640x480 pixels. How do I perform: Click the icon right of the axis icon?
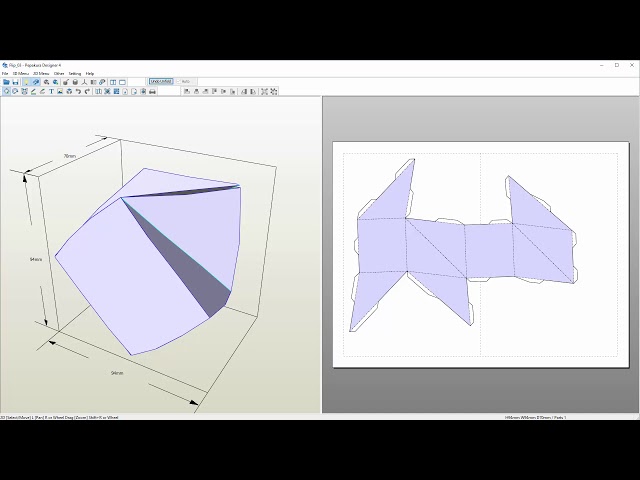[x=93, y=82]
